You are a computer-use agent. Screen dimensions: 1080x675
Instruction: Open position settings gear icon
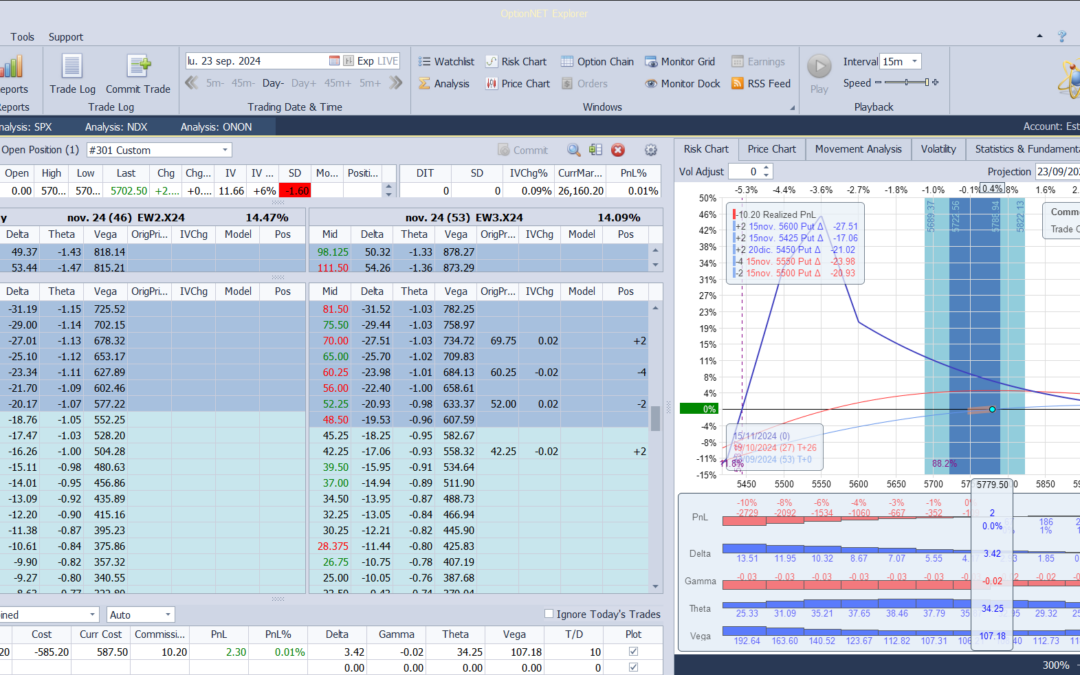[x=651, y=150]
